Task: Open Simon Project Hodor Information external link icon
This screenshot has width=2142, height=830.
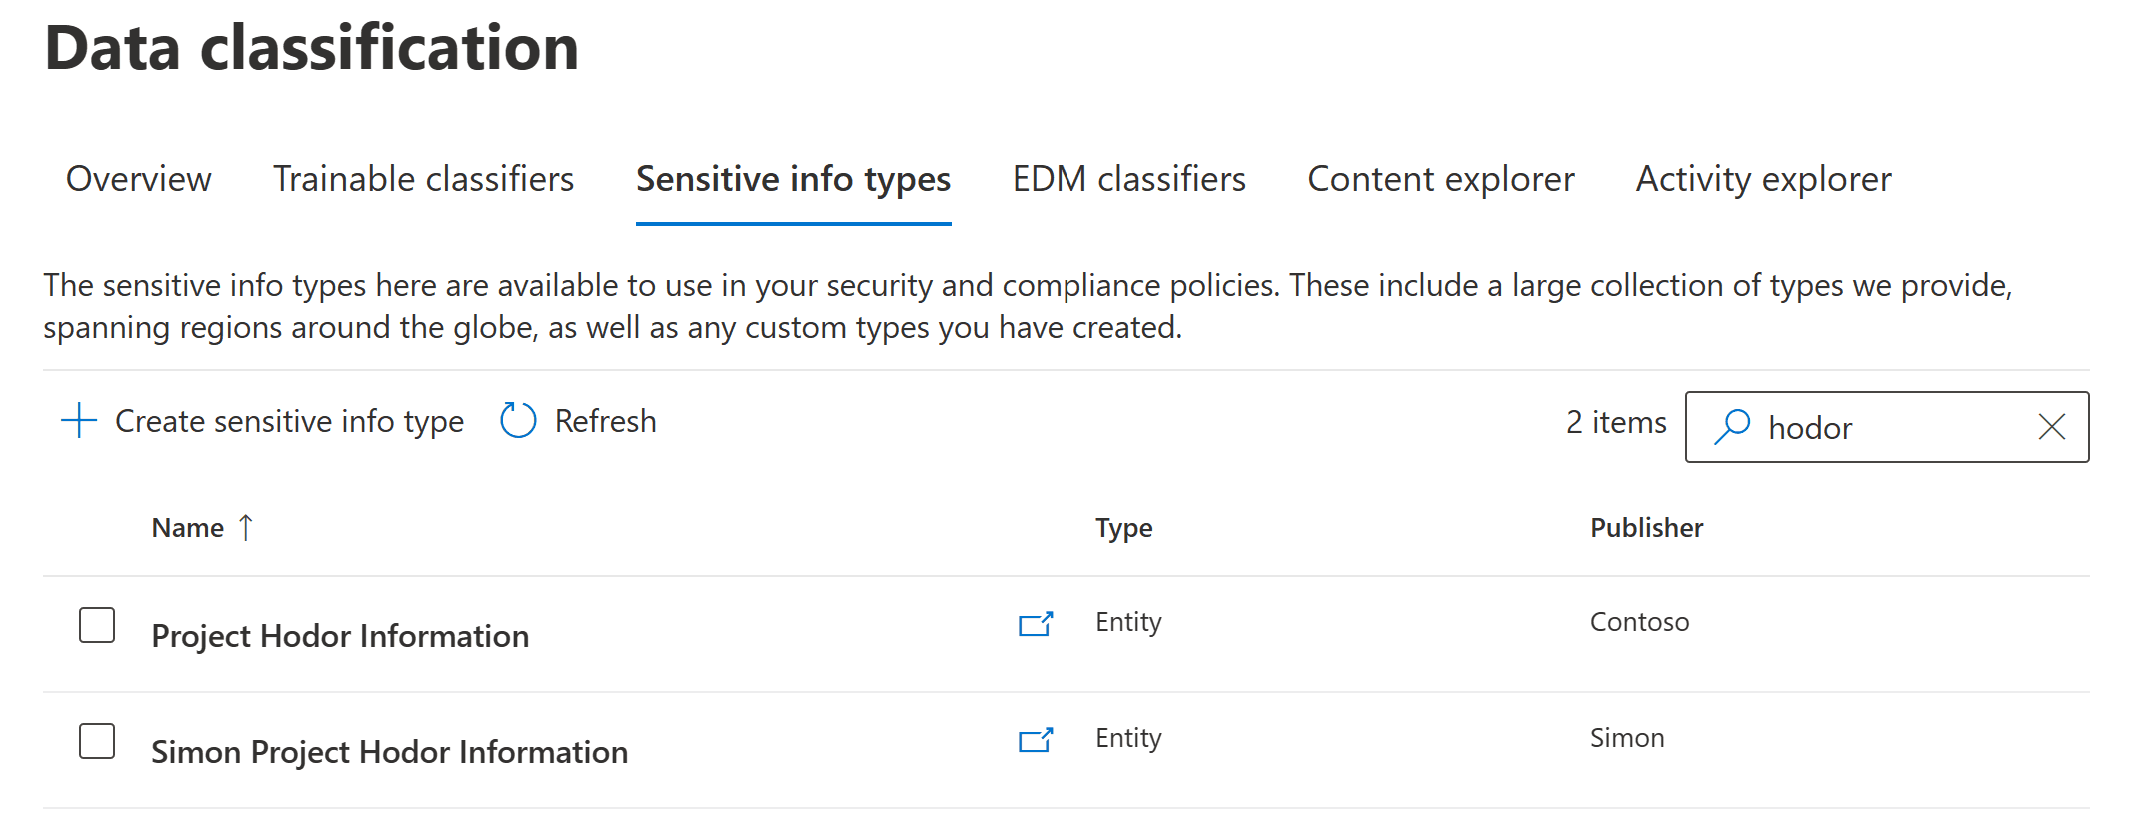Action: pos(1036,741)
